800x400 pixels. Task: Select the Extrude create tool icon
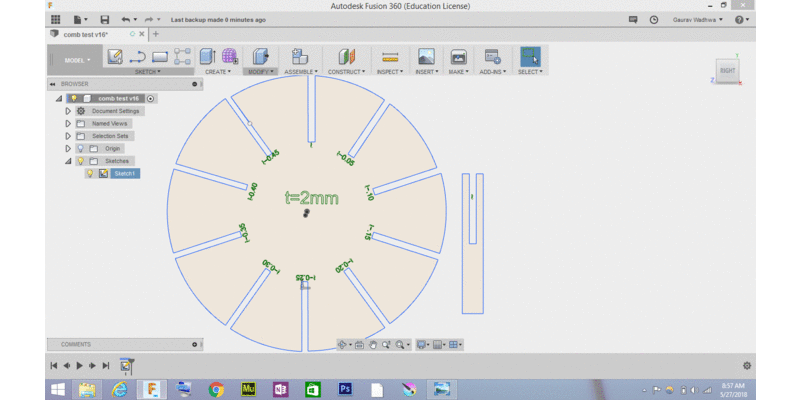pyautogui.click(x=208, y=57)
